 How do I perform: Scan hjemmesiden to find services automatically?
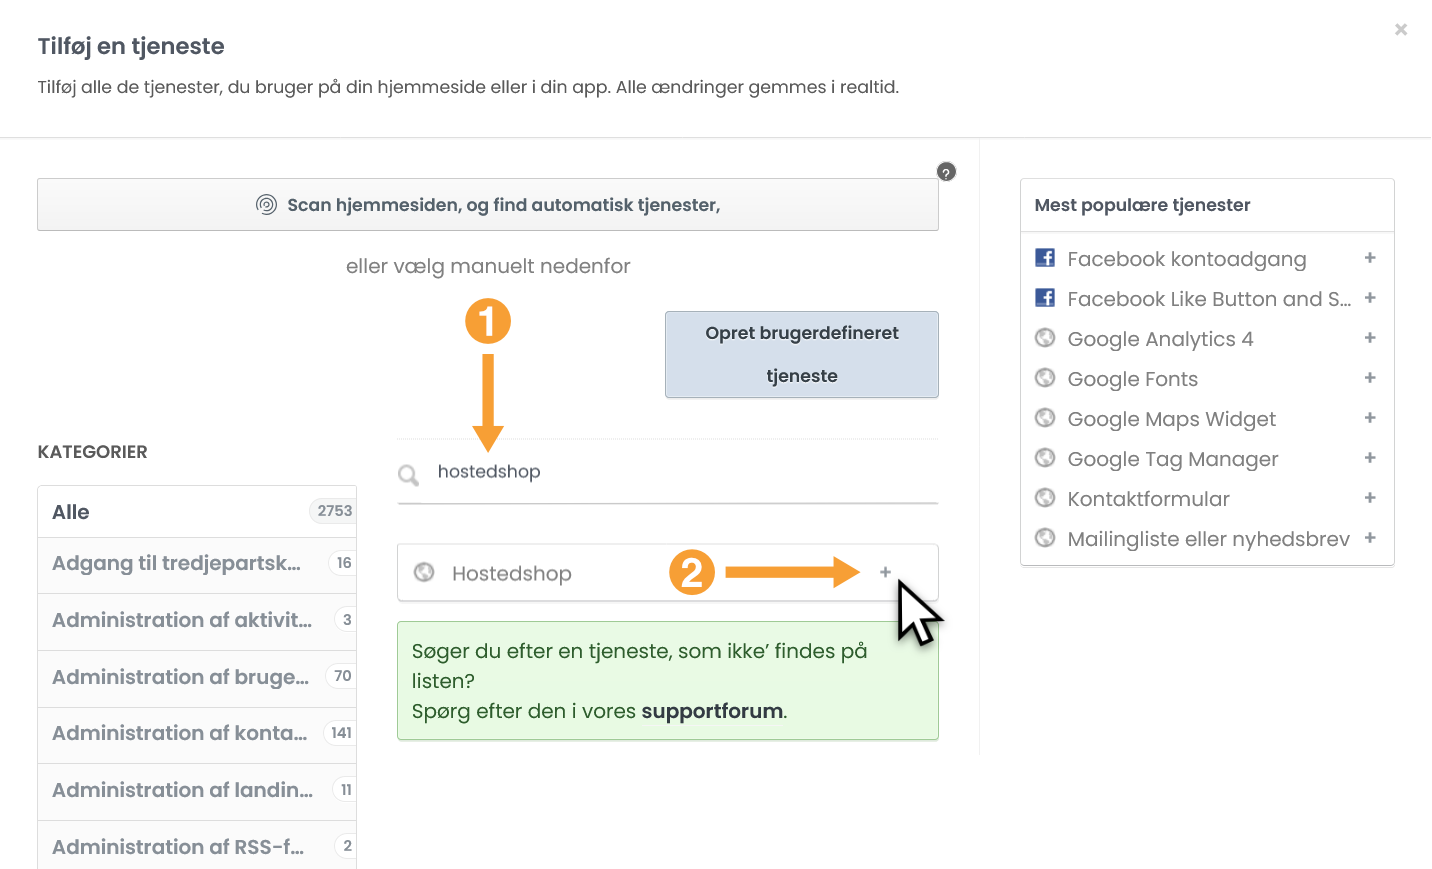[x=488, y=205]
